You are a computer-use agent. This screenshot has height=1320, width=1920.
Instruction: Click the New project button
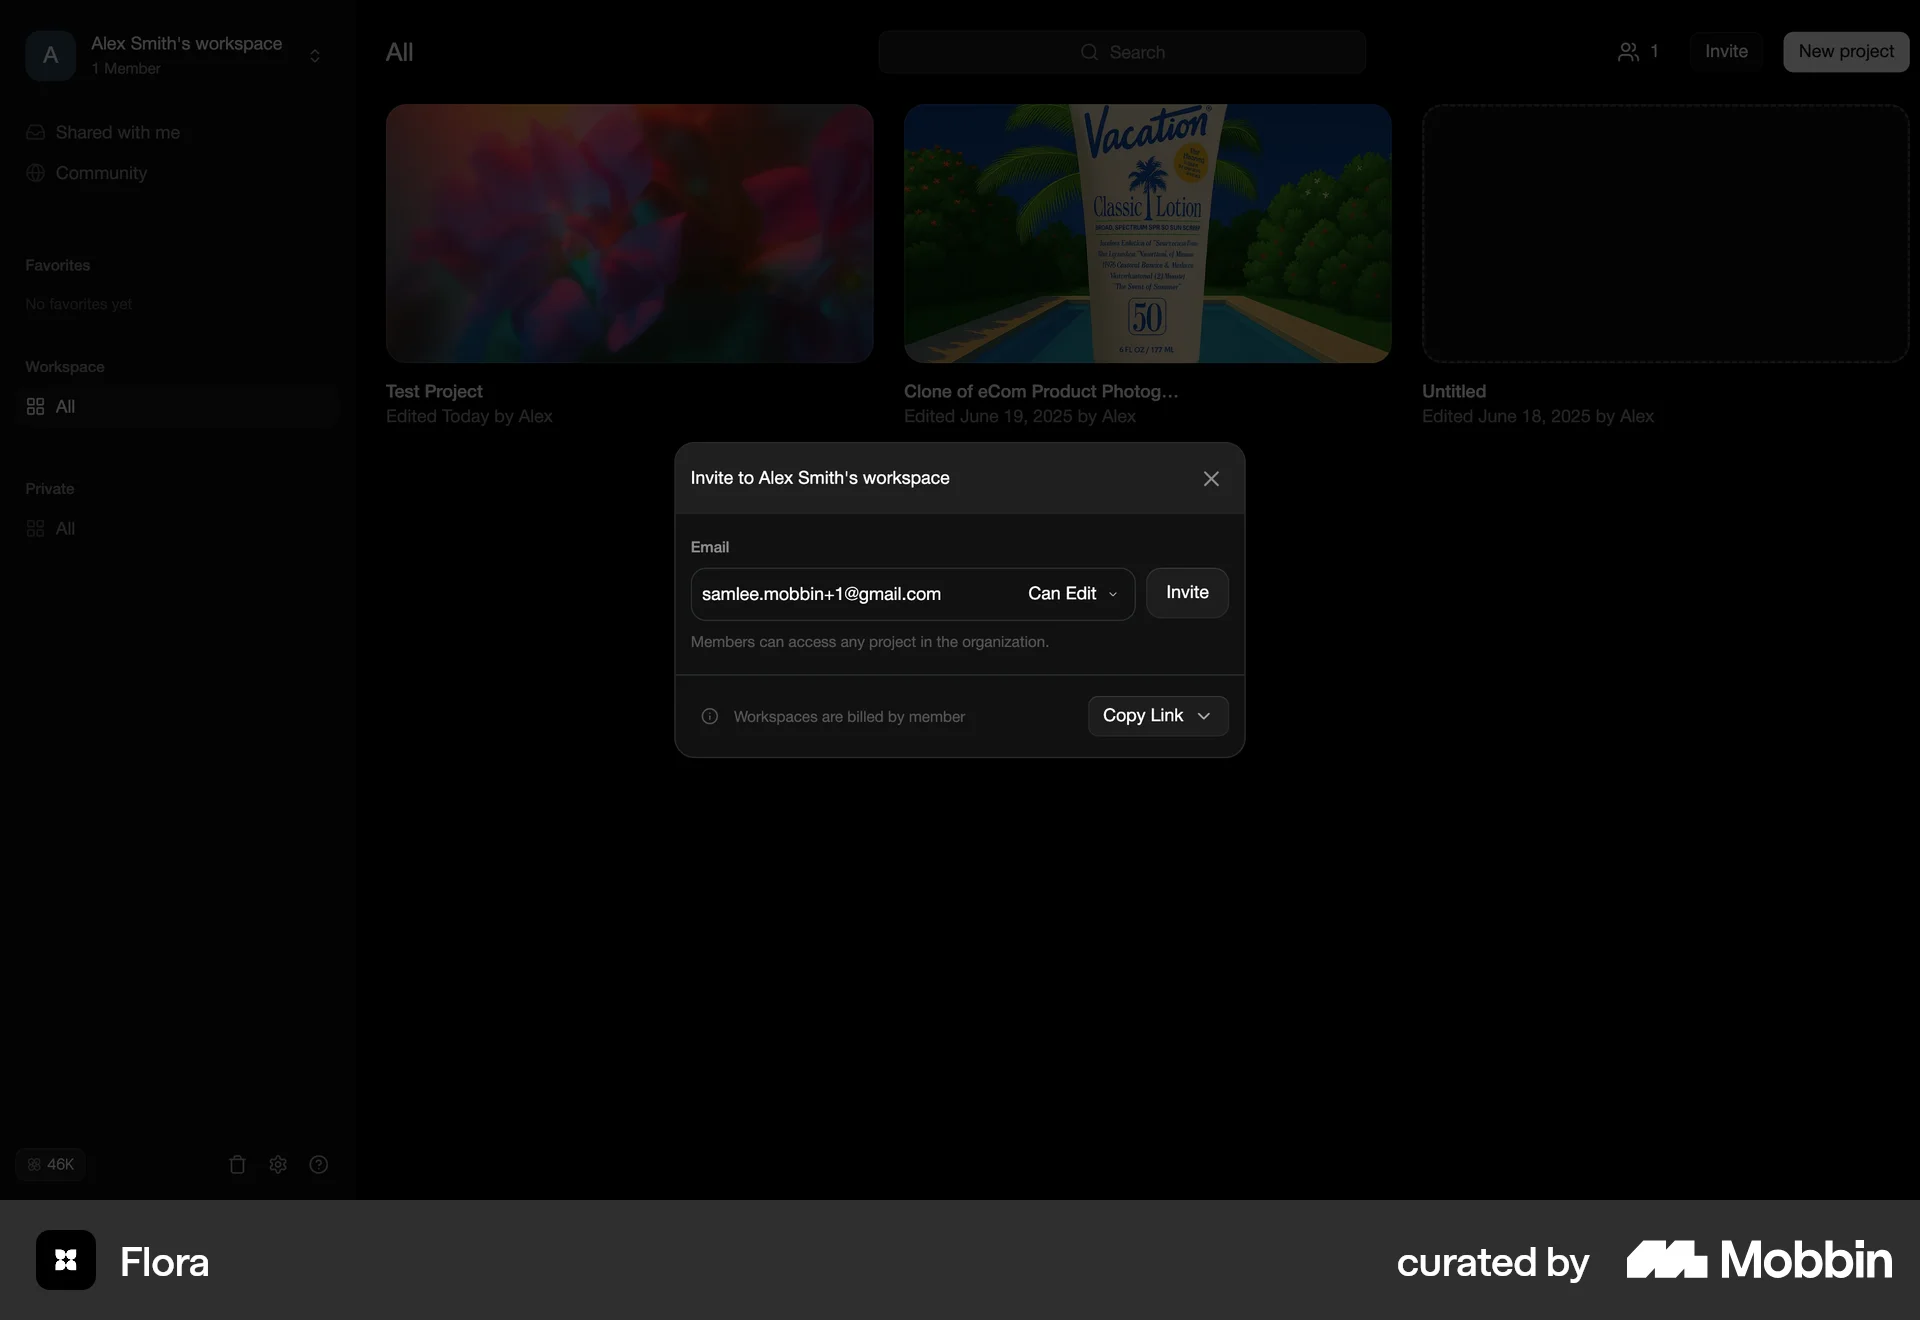1845,52
